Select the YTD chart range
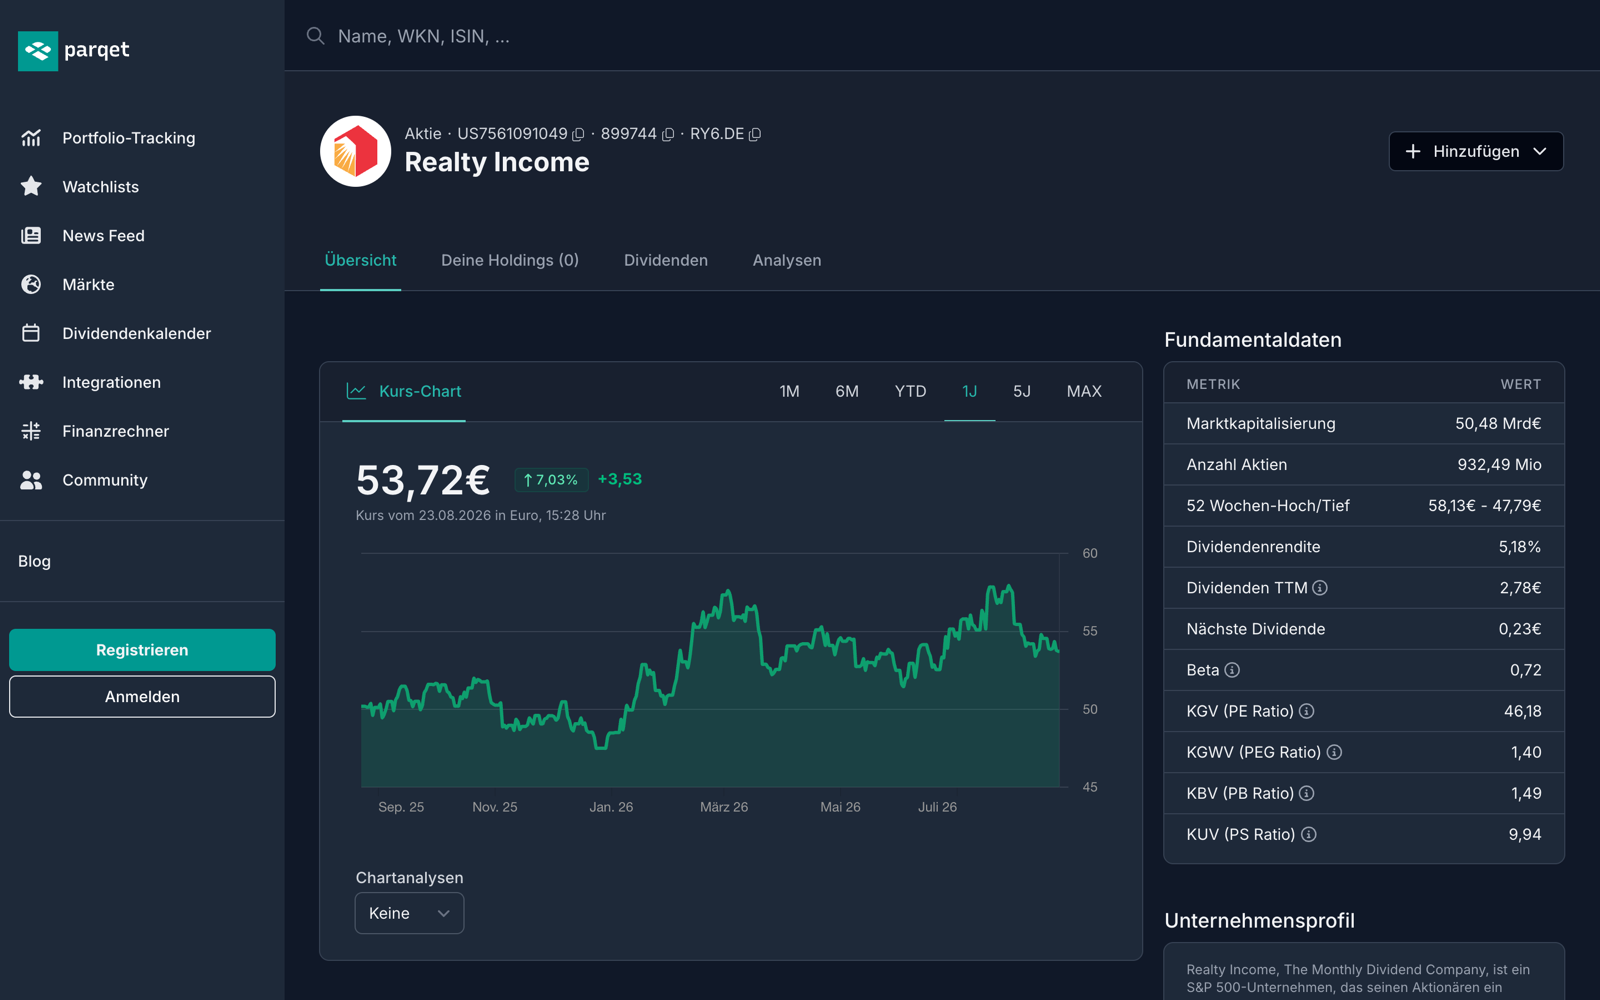This screenshot has height=1000, width=1600. pos(910,391)
